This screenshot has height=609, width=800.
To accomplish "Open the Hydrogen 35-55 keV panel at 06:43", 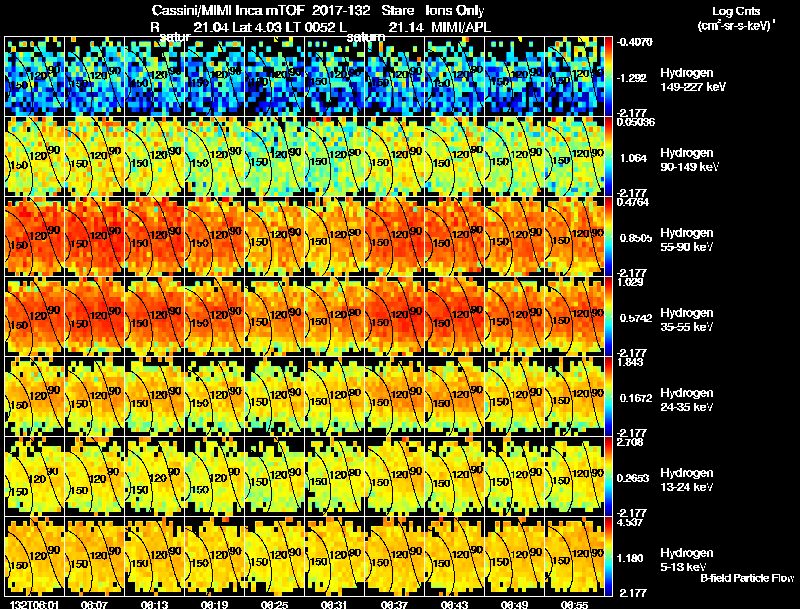I will pos(455,316).
